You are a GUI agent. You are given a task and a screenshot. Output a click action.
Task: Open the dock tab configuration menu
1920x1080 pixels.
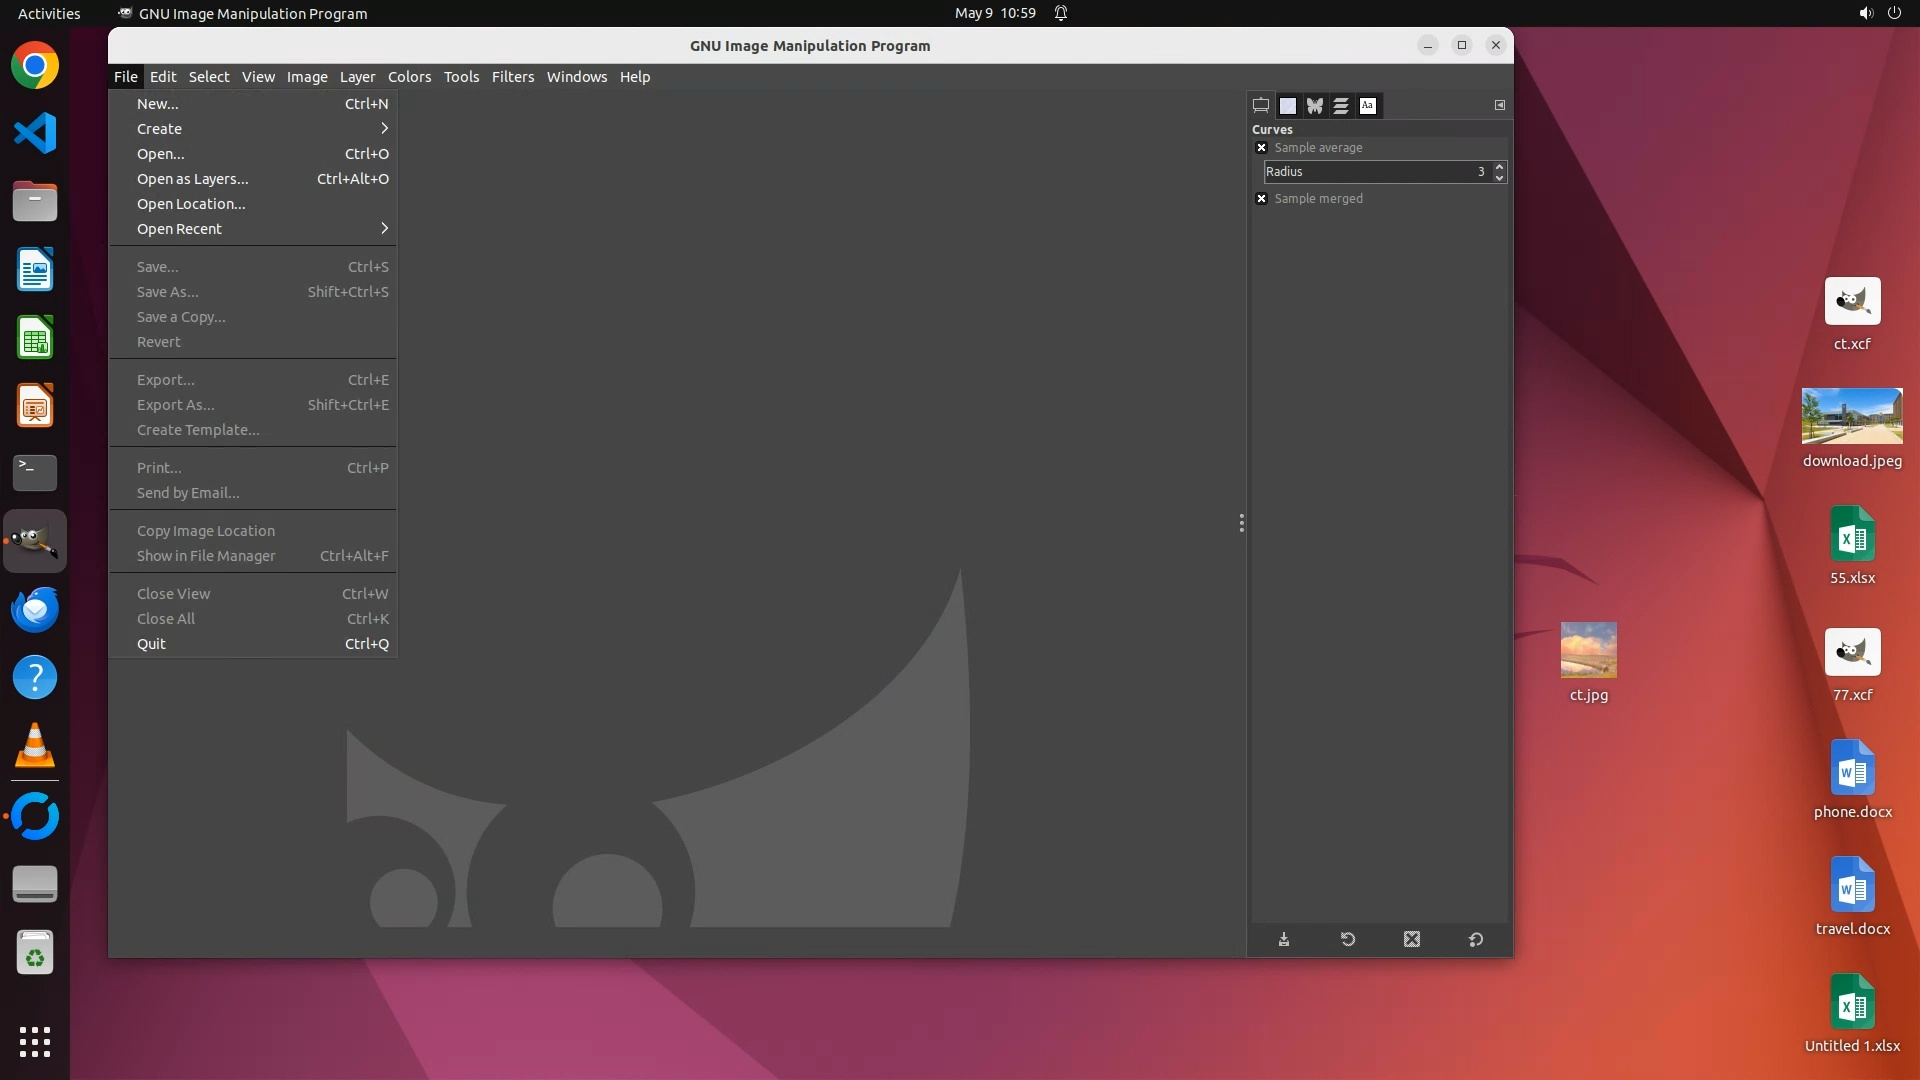[1499, 105]
